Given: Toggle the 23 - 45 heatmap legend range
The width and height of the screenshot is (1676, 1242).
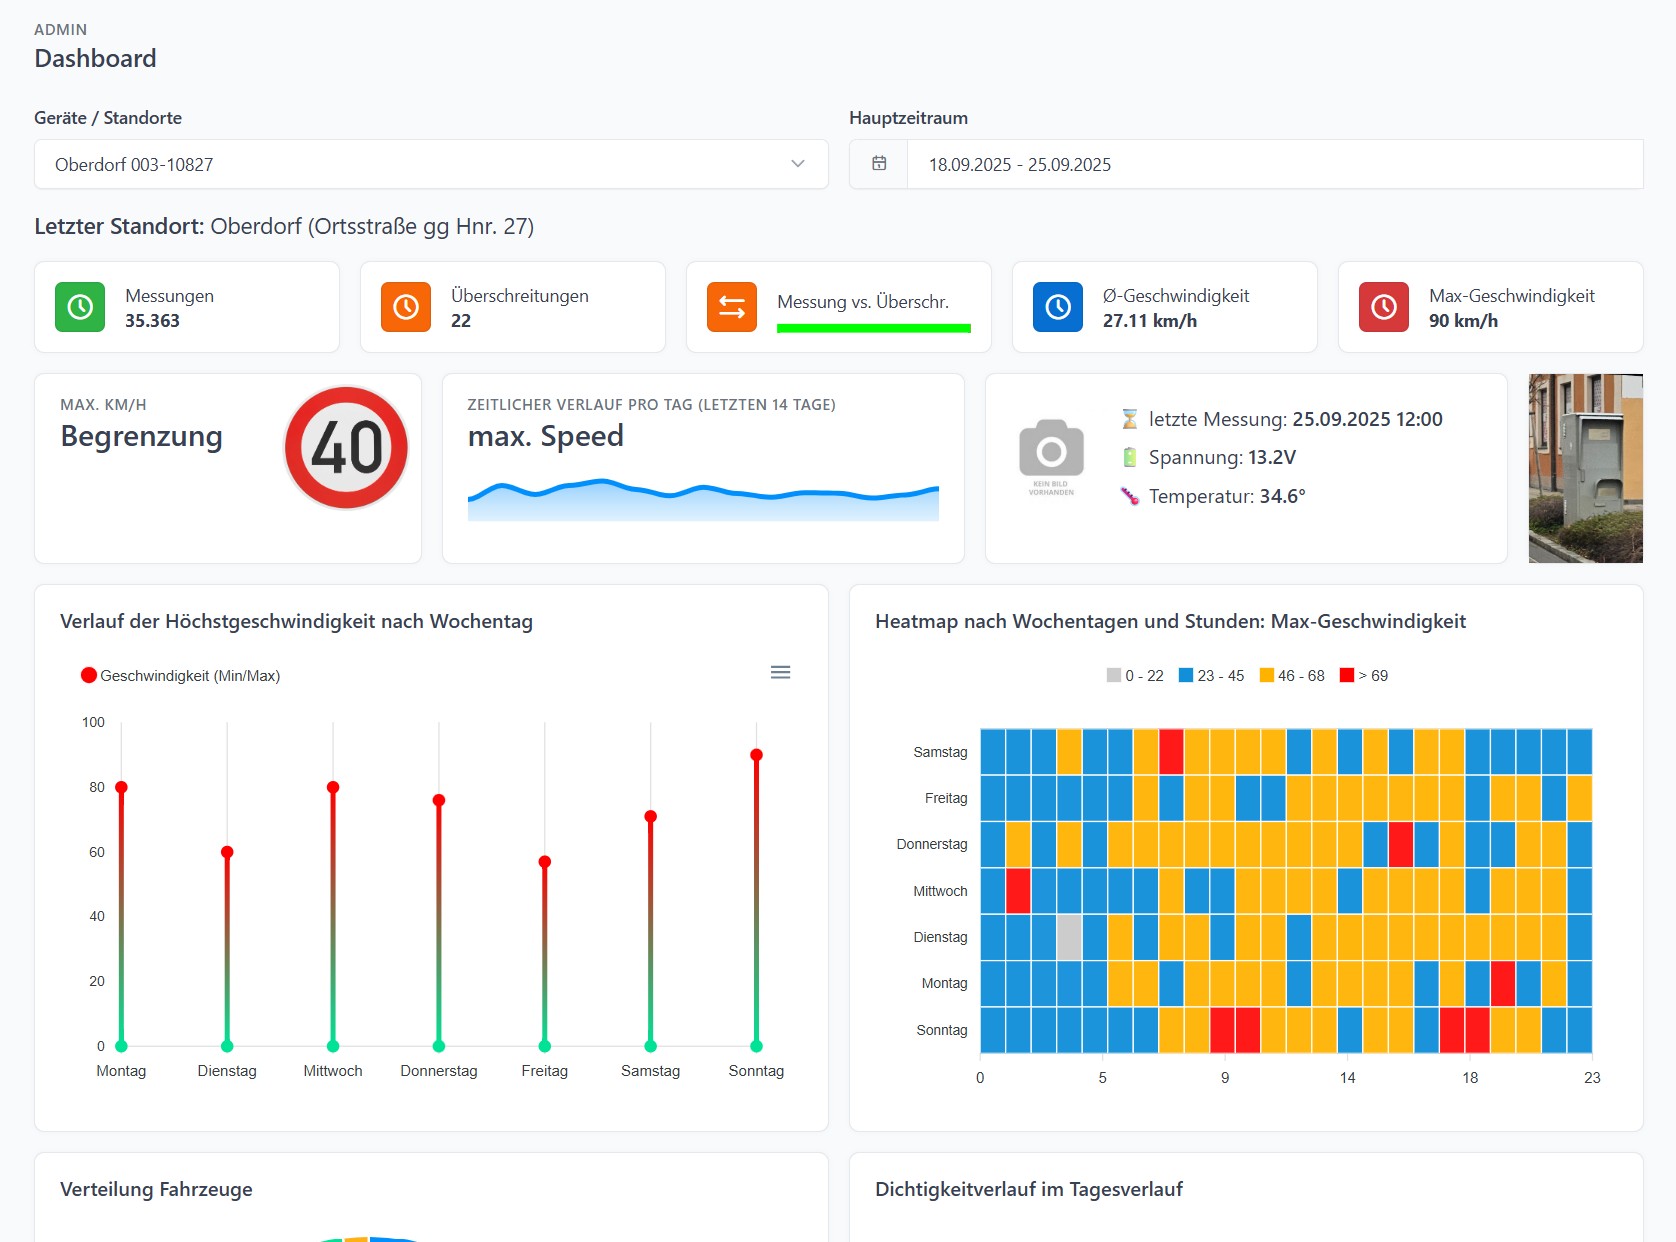Looking at the screenshot, I should (1211, 676).
